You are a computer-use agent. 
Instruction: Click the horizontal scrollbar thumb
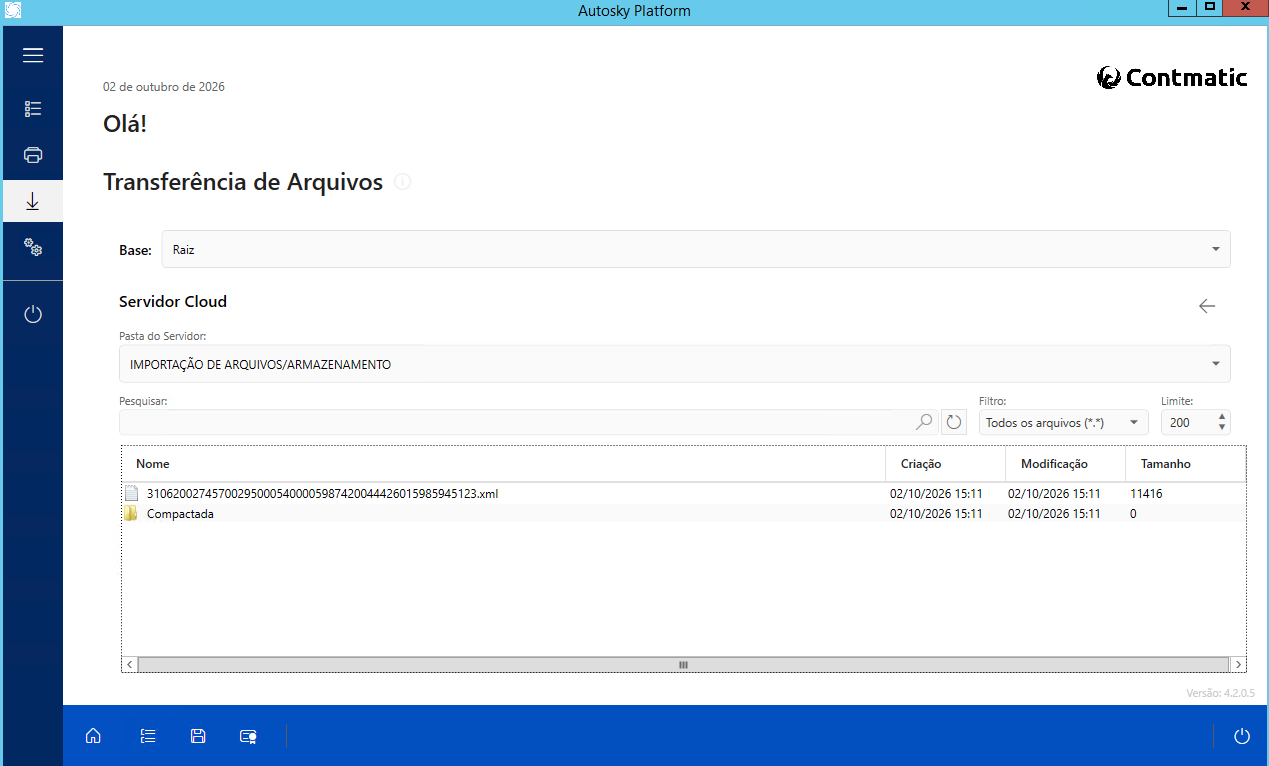(x=683, y=664)
